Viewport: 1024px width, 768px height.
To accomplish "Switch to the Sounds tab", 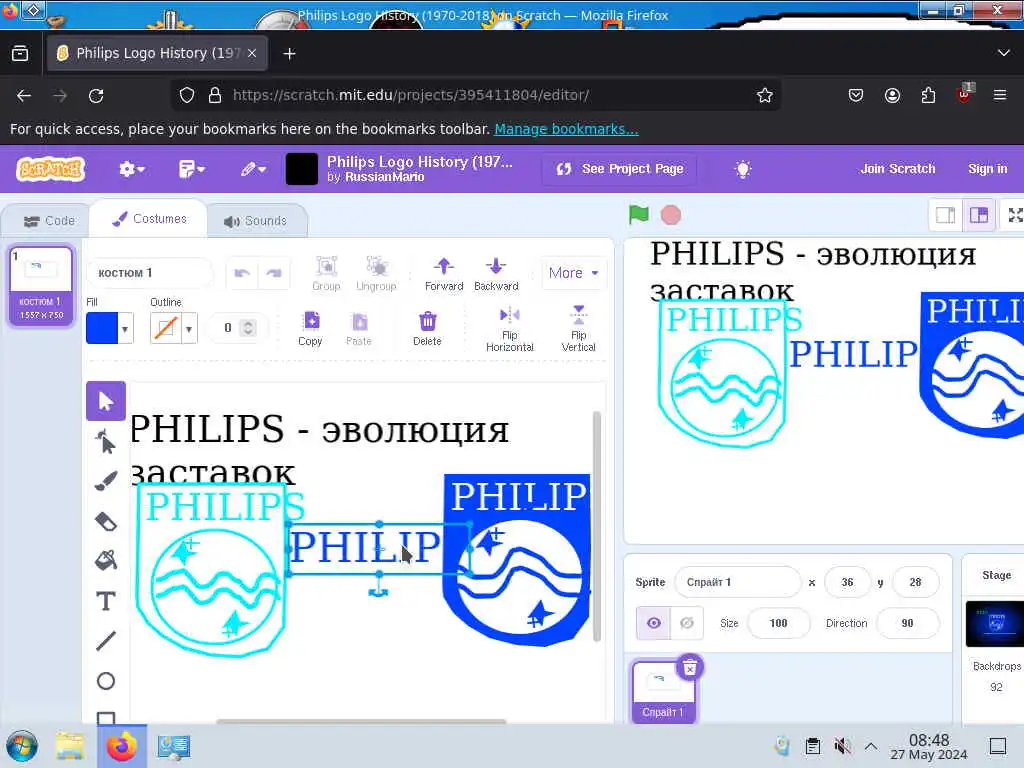I will click(256, 221).
